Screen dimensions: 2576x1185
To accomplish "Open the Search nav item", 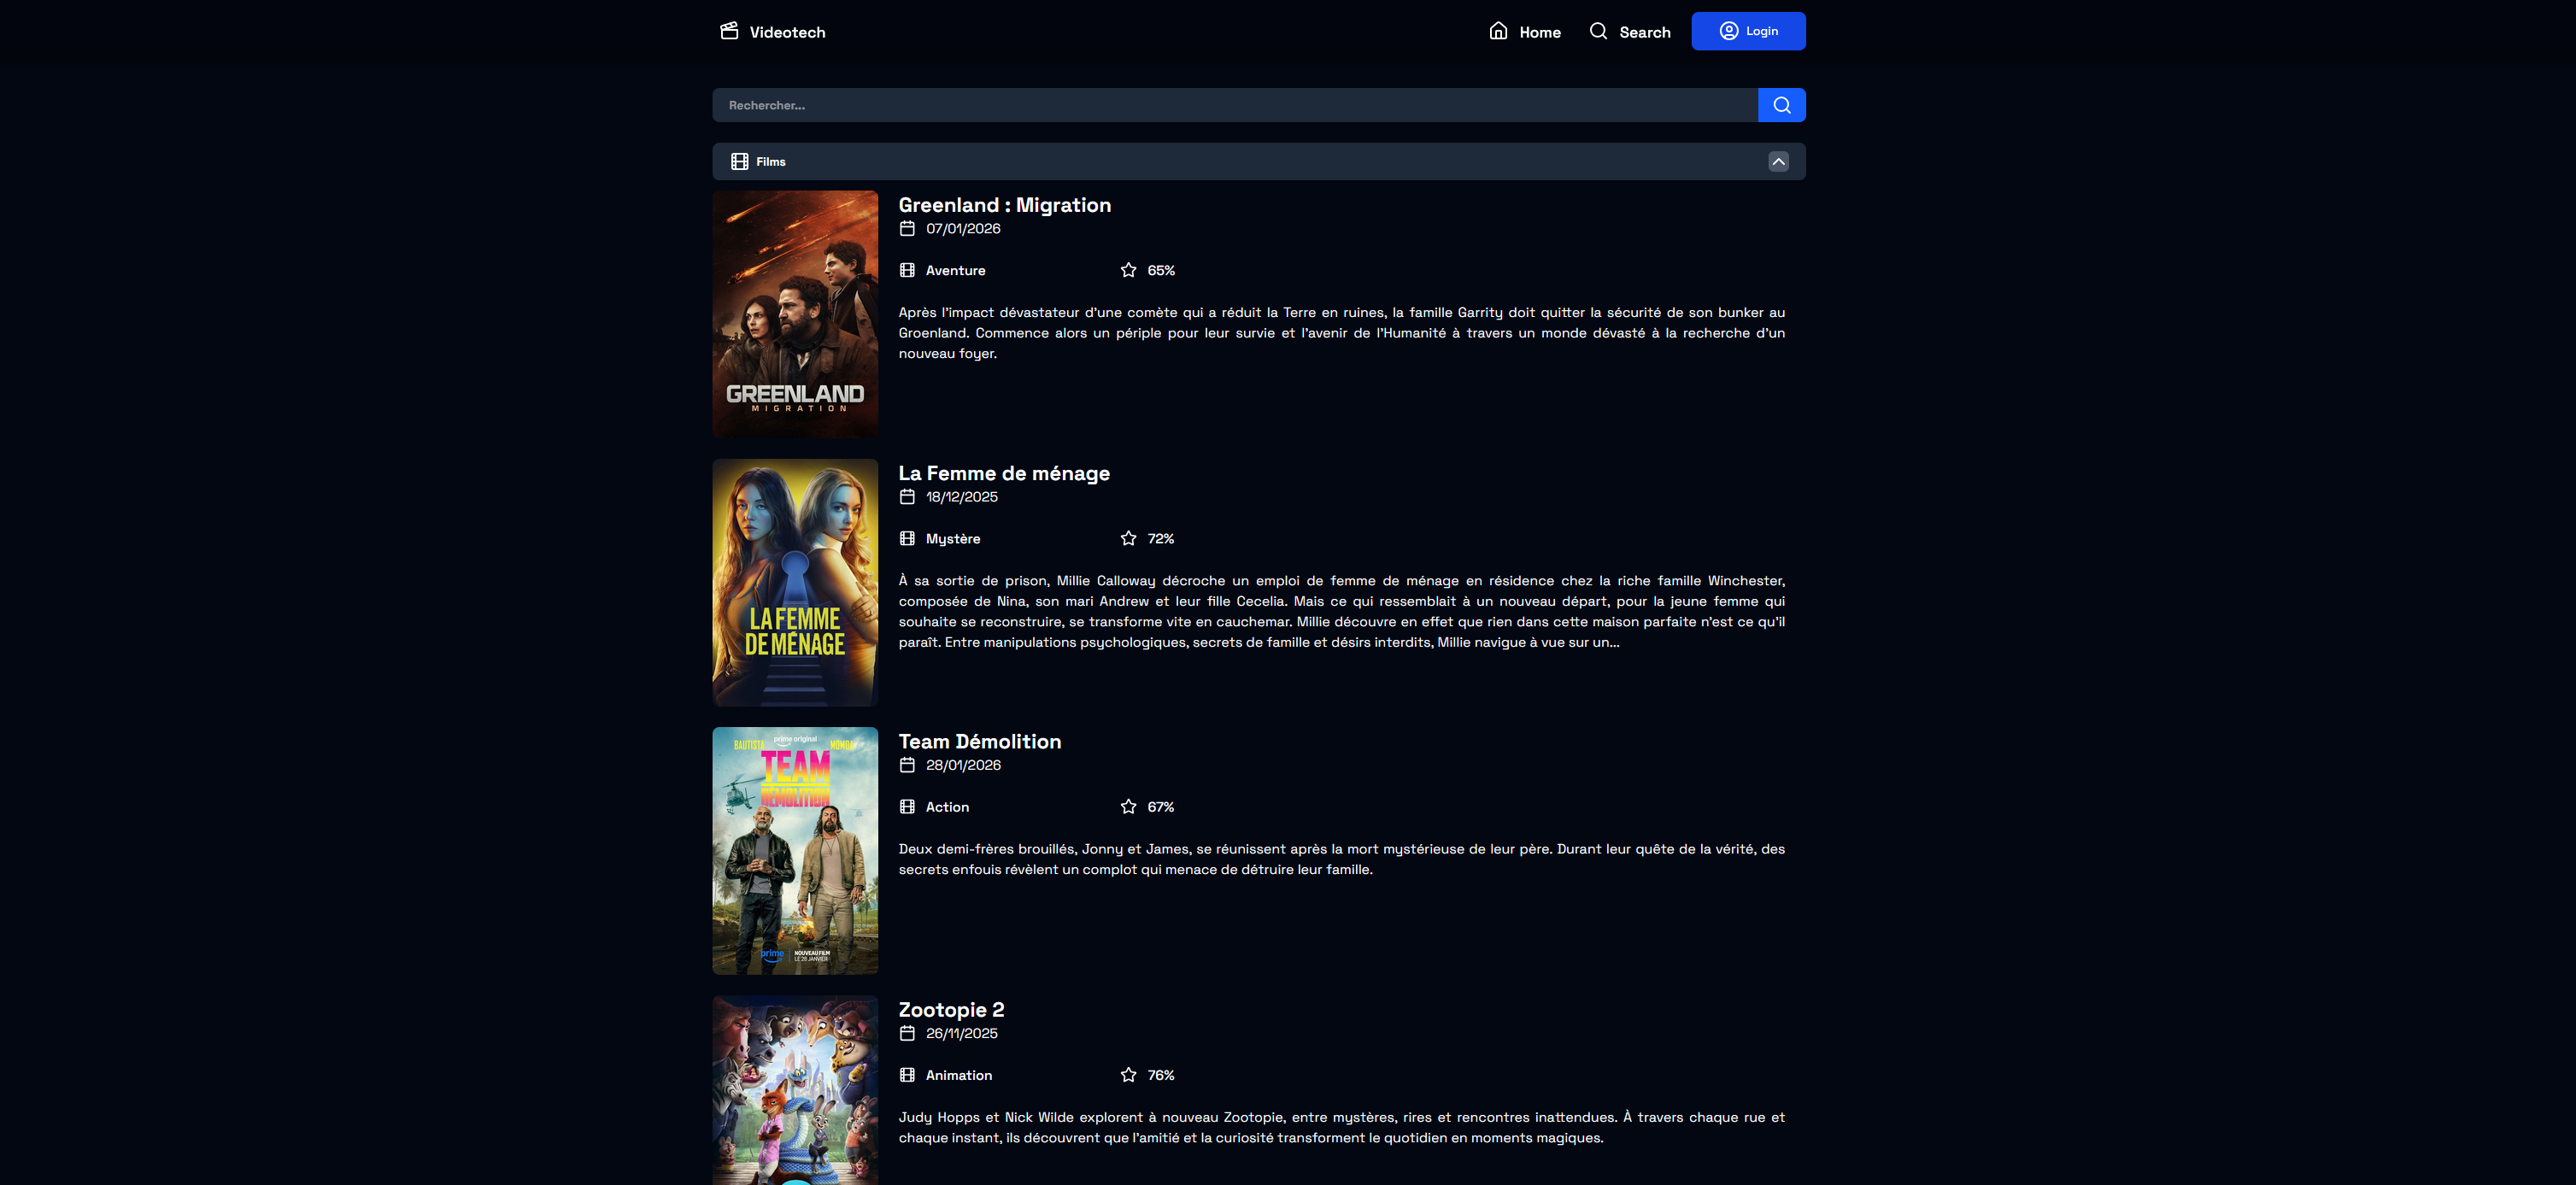I will coord(1630,32).
